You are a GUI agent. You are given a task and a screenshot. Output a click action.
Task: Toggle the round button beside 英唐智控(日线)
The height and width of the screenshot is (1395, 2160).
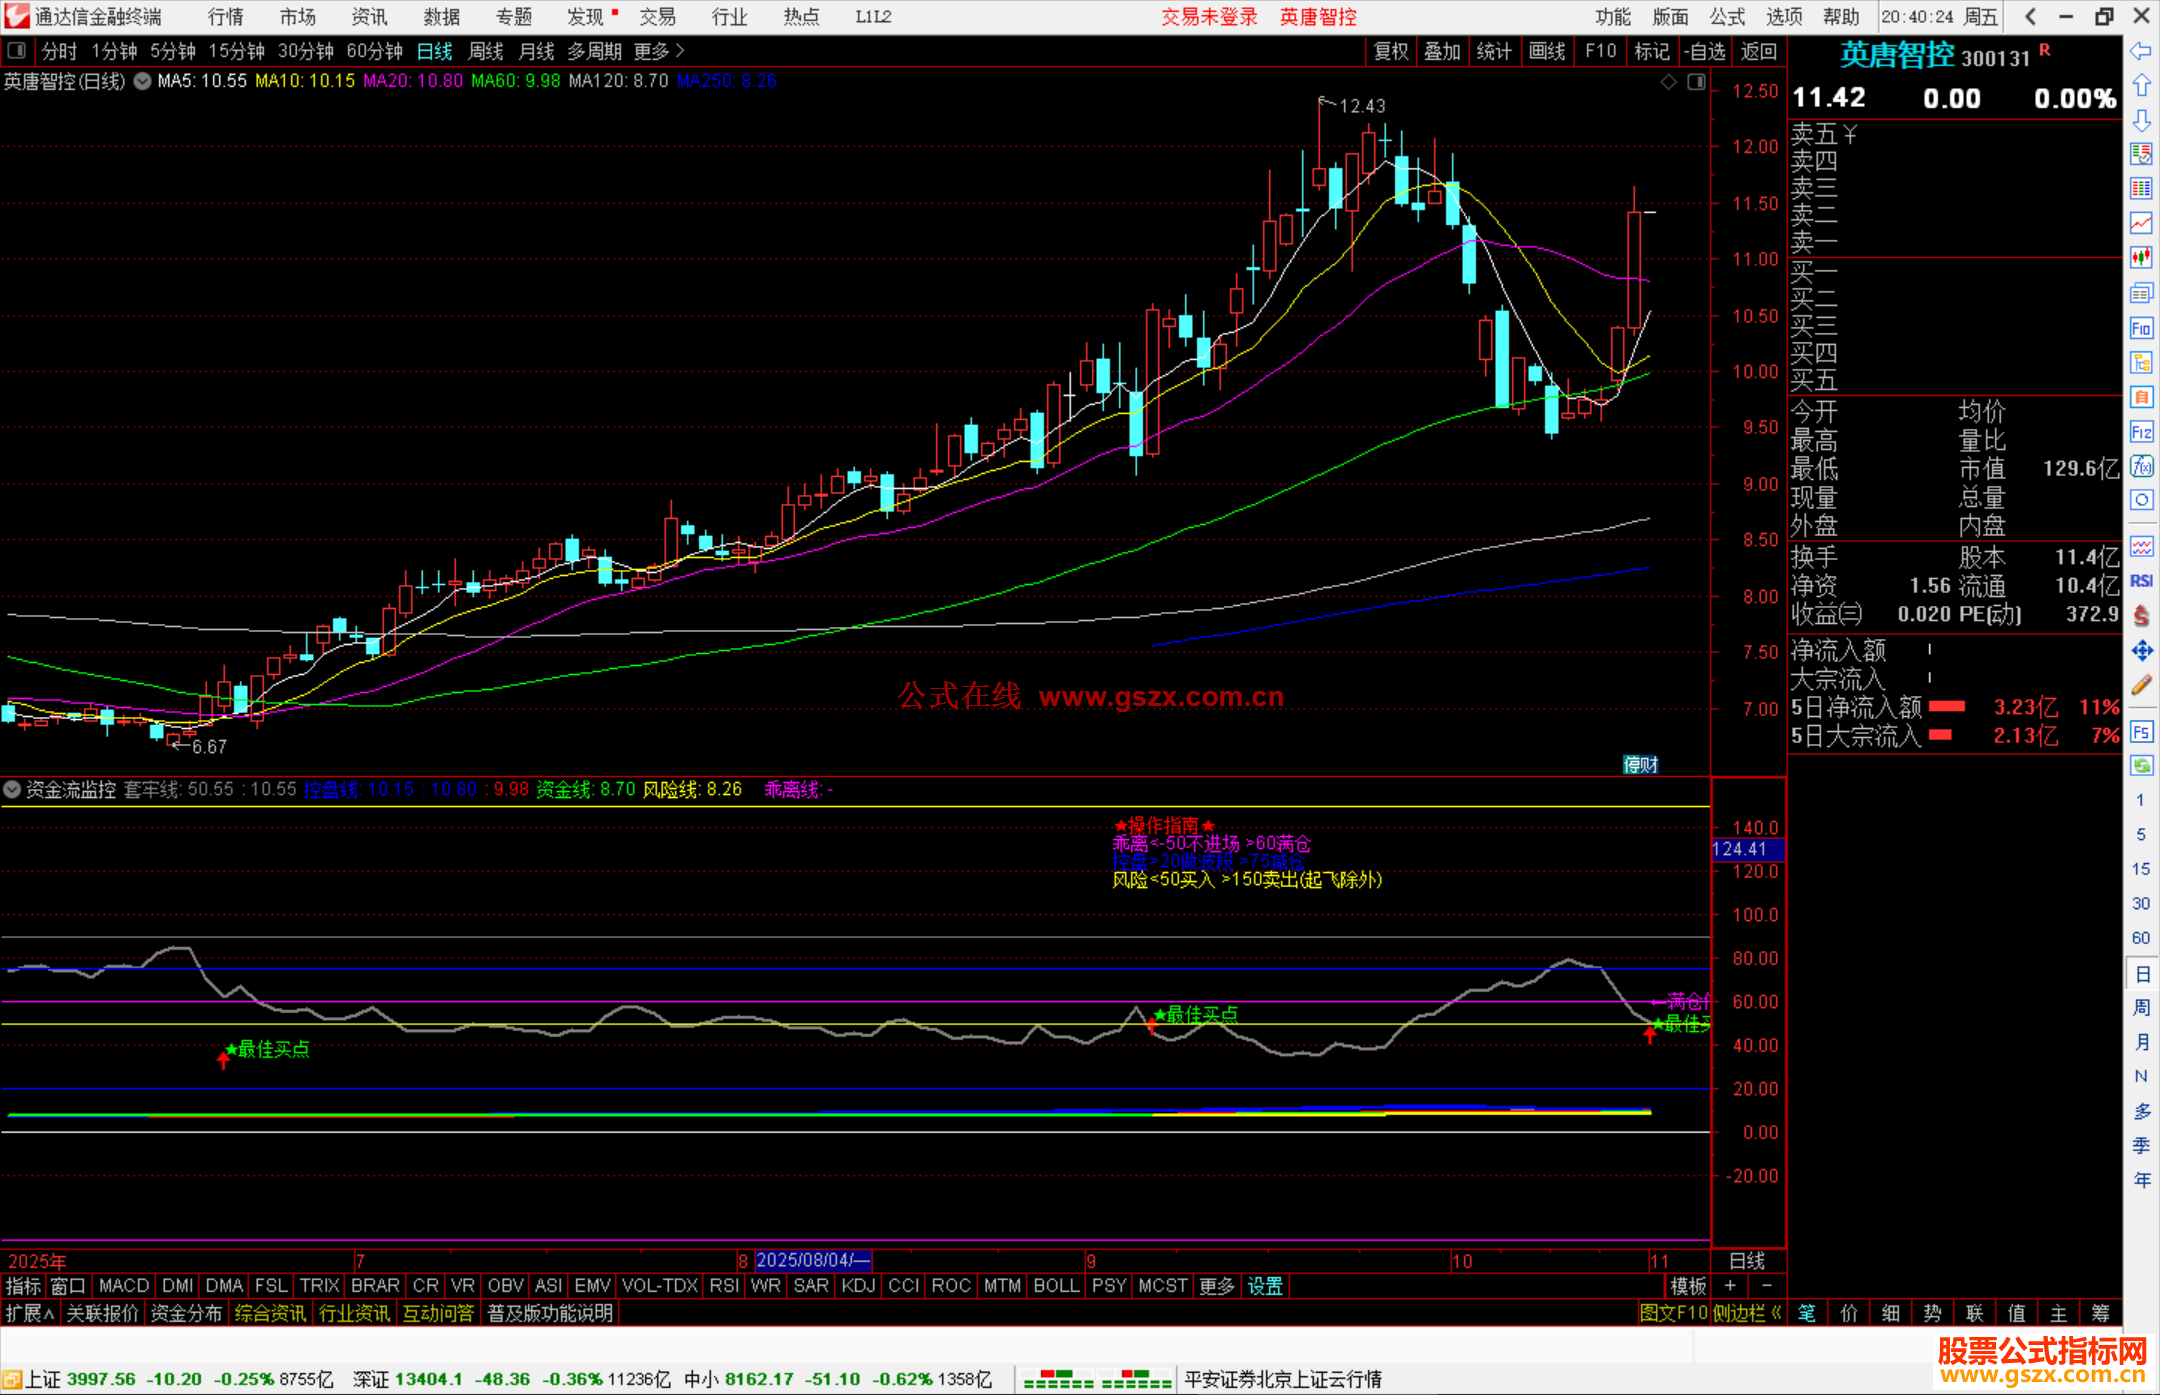click(x=143, y=81)
